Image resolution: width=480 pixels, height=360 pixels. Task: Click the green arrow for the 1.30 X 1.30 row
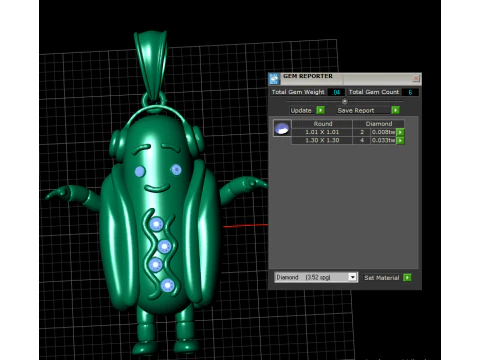point(400,140)
